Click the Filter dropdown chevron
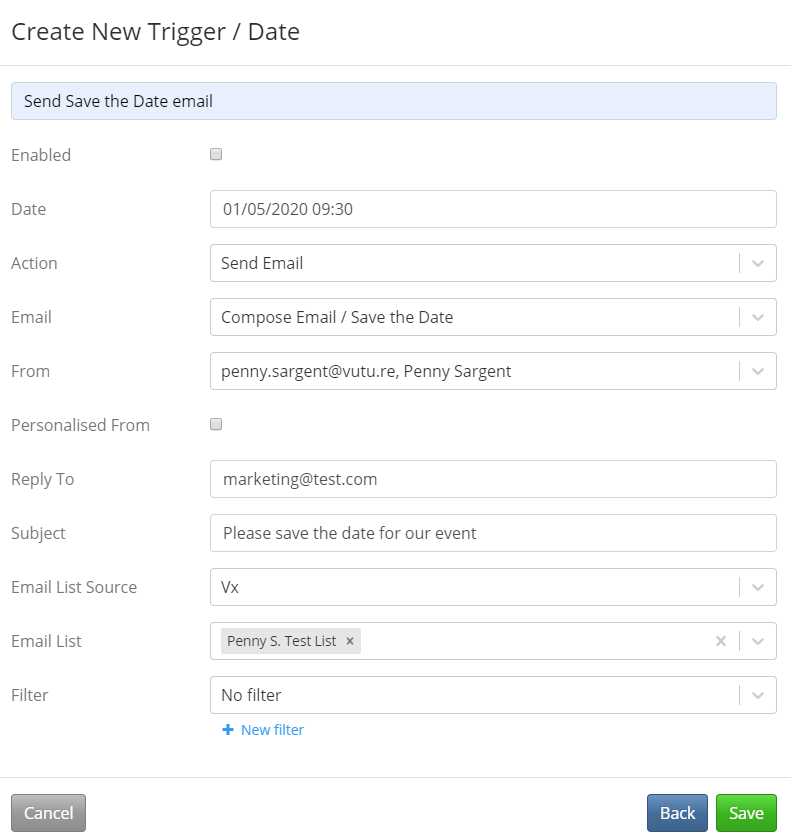Screen dimensions: 791x840 (x=759, y=695)
